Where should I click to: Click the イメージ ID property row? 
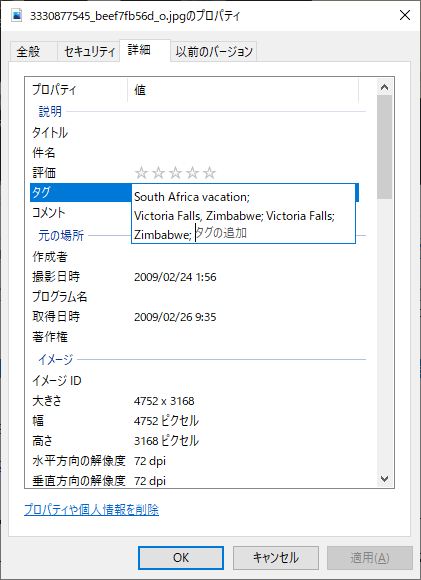click(194, 380)
